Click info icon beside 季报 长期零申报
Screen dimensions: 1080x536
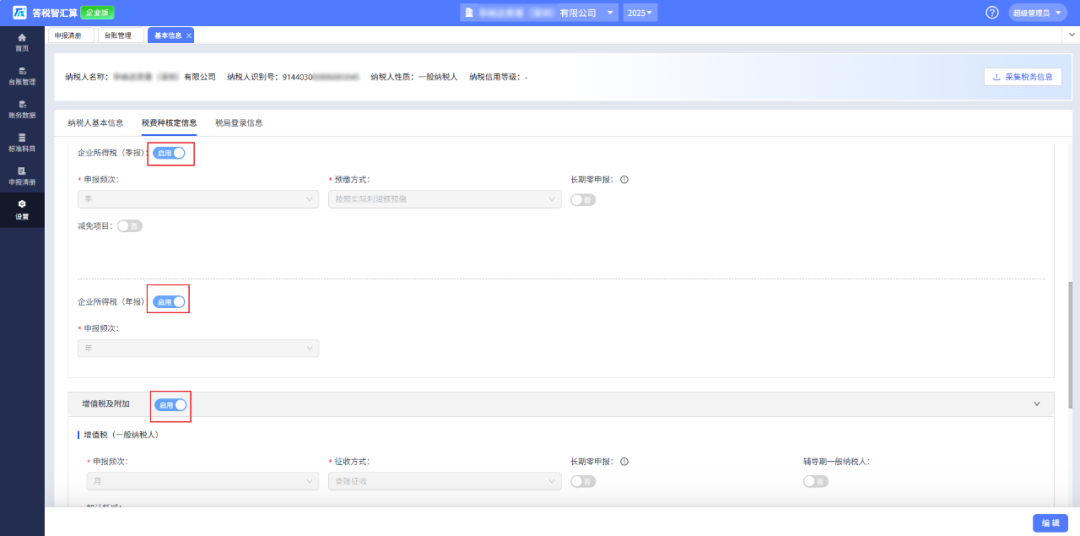pyautogui.click(x=625, y=180)
